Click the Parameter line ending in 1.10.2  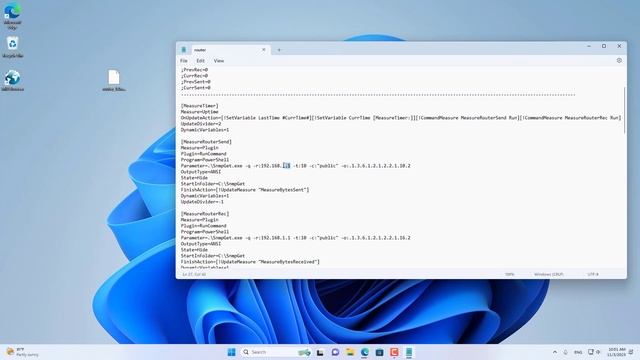tap(296, 166)
